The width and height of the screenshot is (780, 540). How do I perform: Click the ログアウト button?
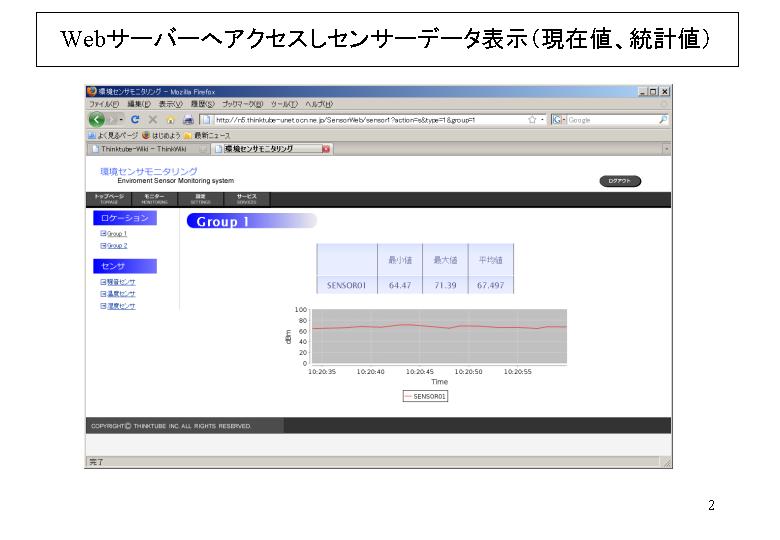coord(620,181)
